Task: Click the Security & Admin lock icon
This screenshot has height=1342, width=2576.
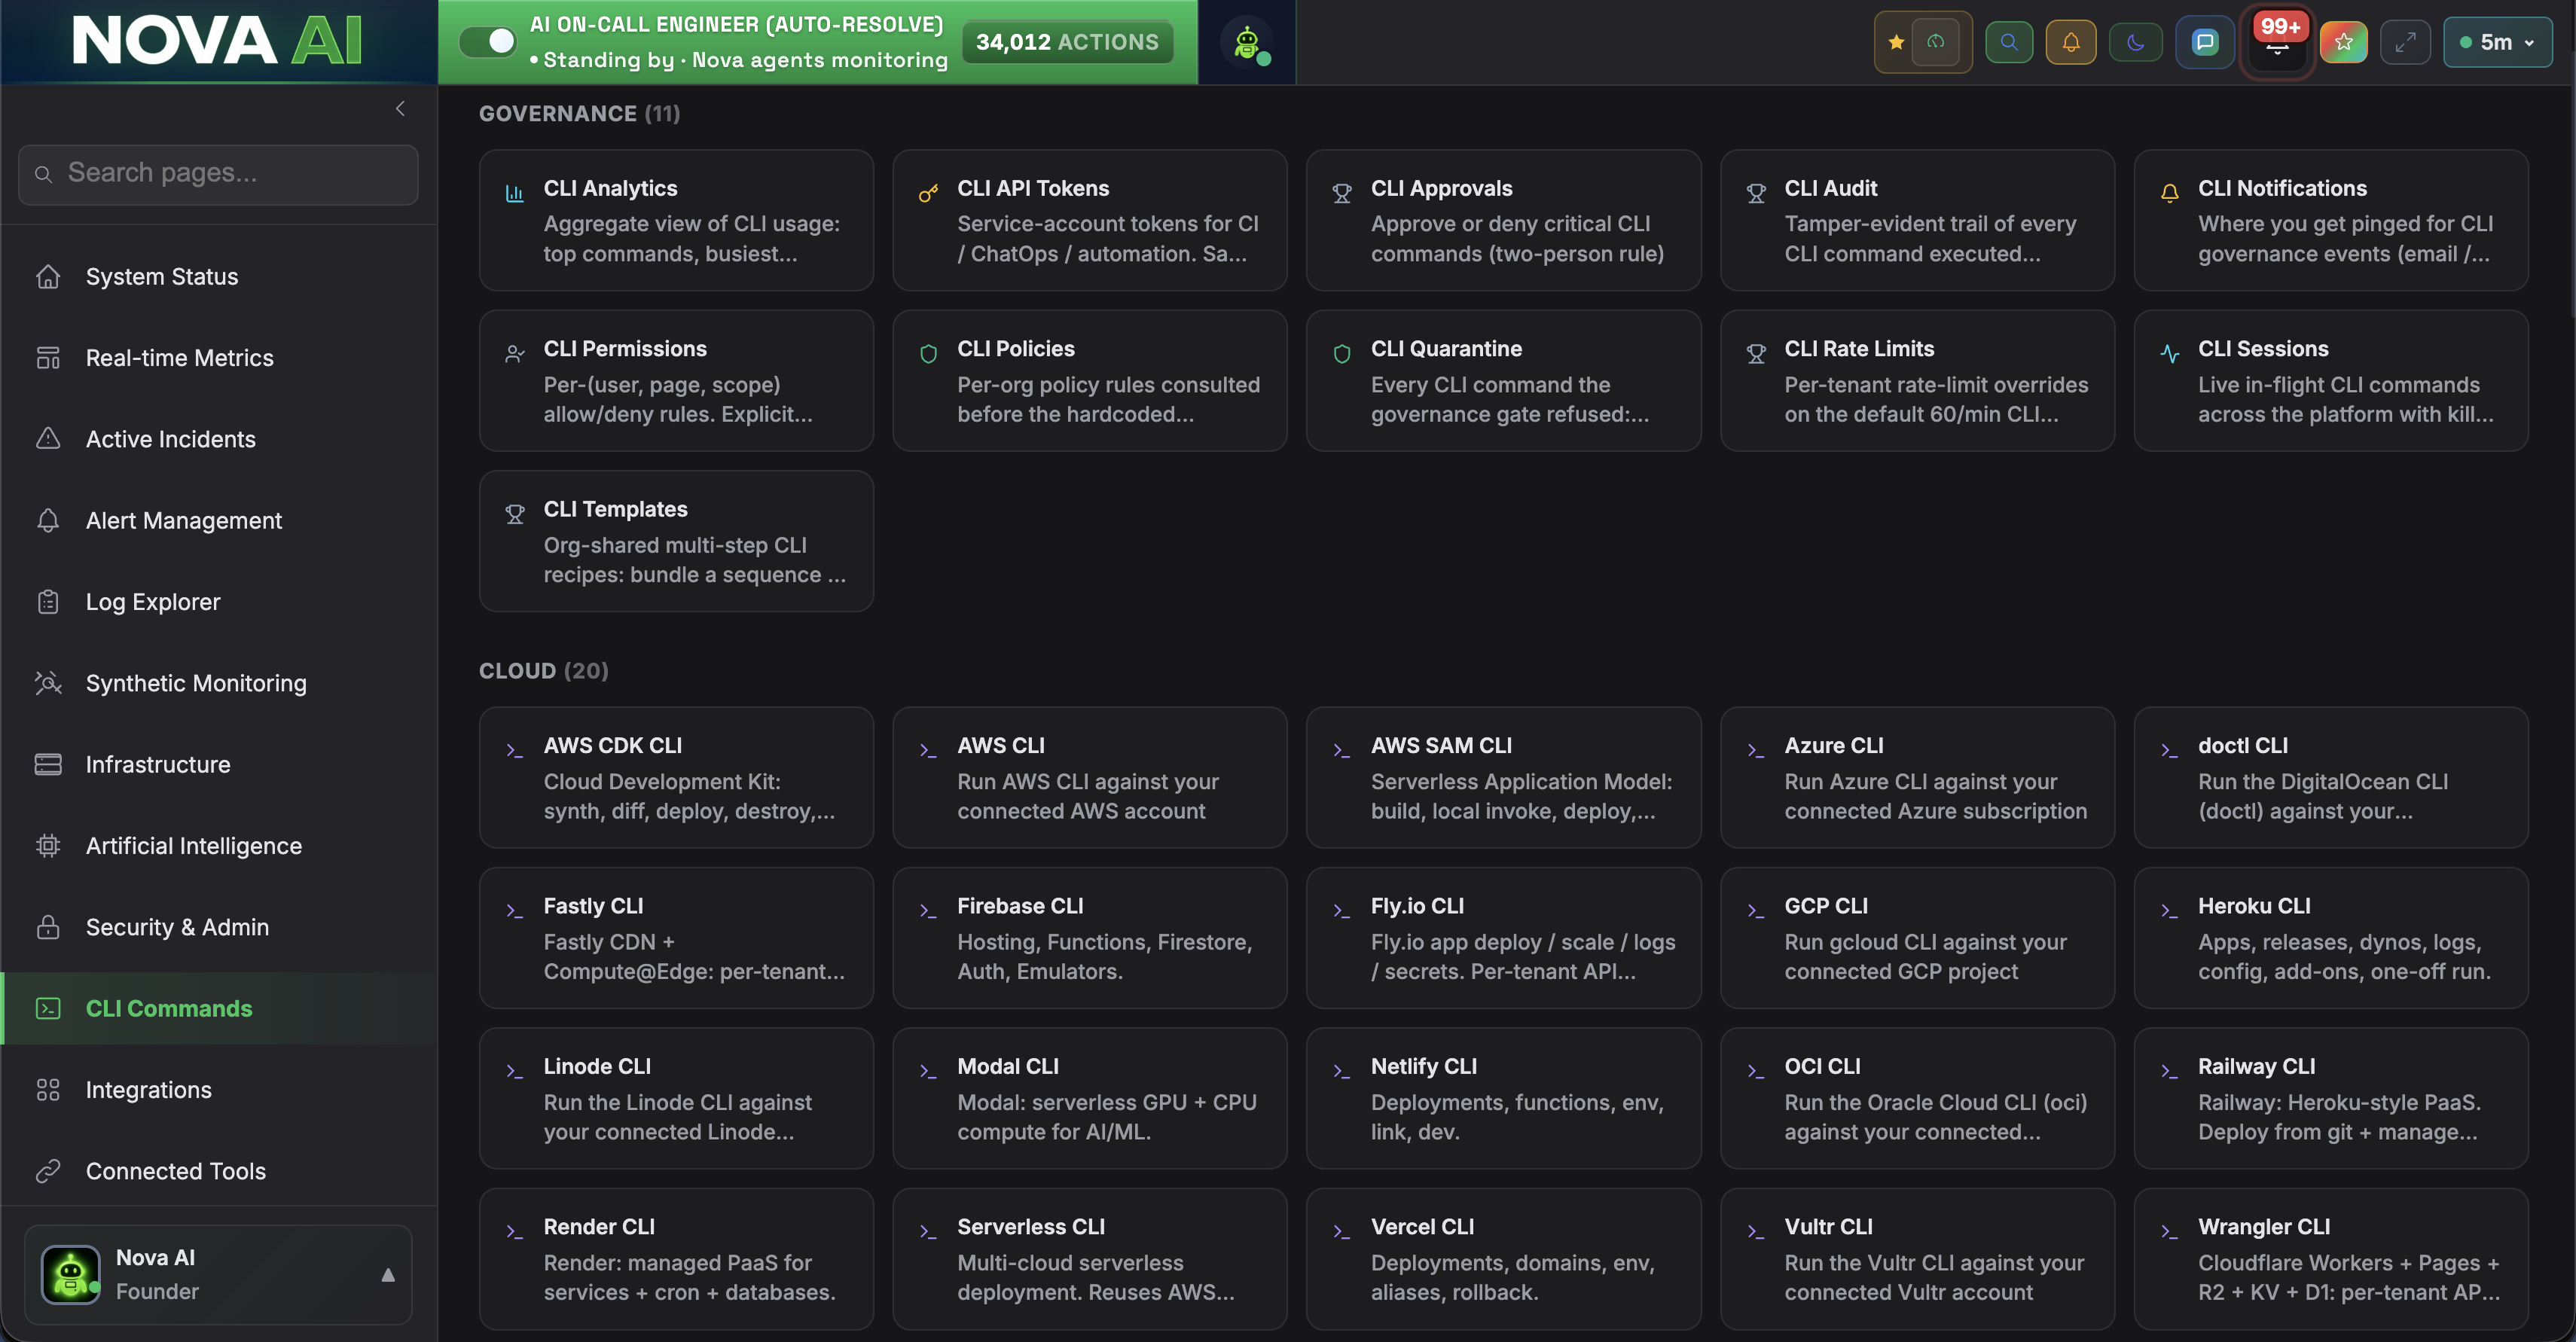Action: (48, 927)
